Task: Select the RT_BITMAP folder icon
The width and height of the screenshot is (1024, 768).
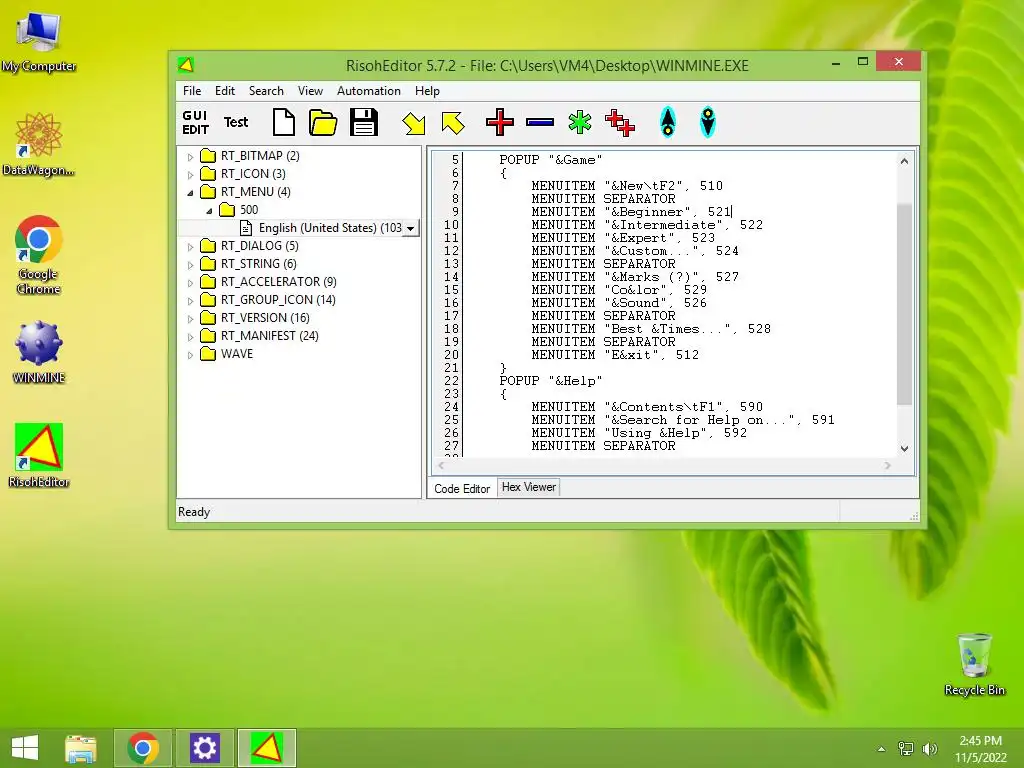Action: tap(208, 155)
